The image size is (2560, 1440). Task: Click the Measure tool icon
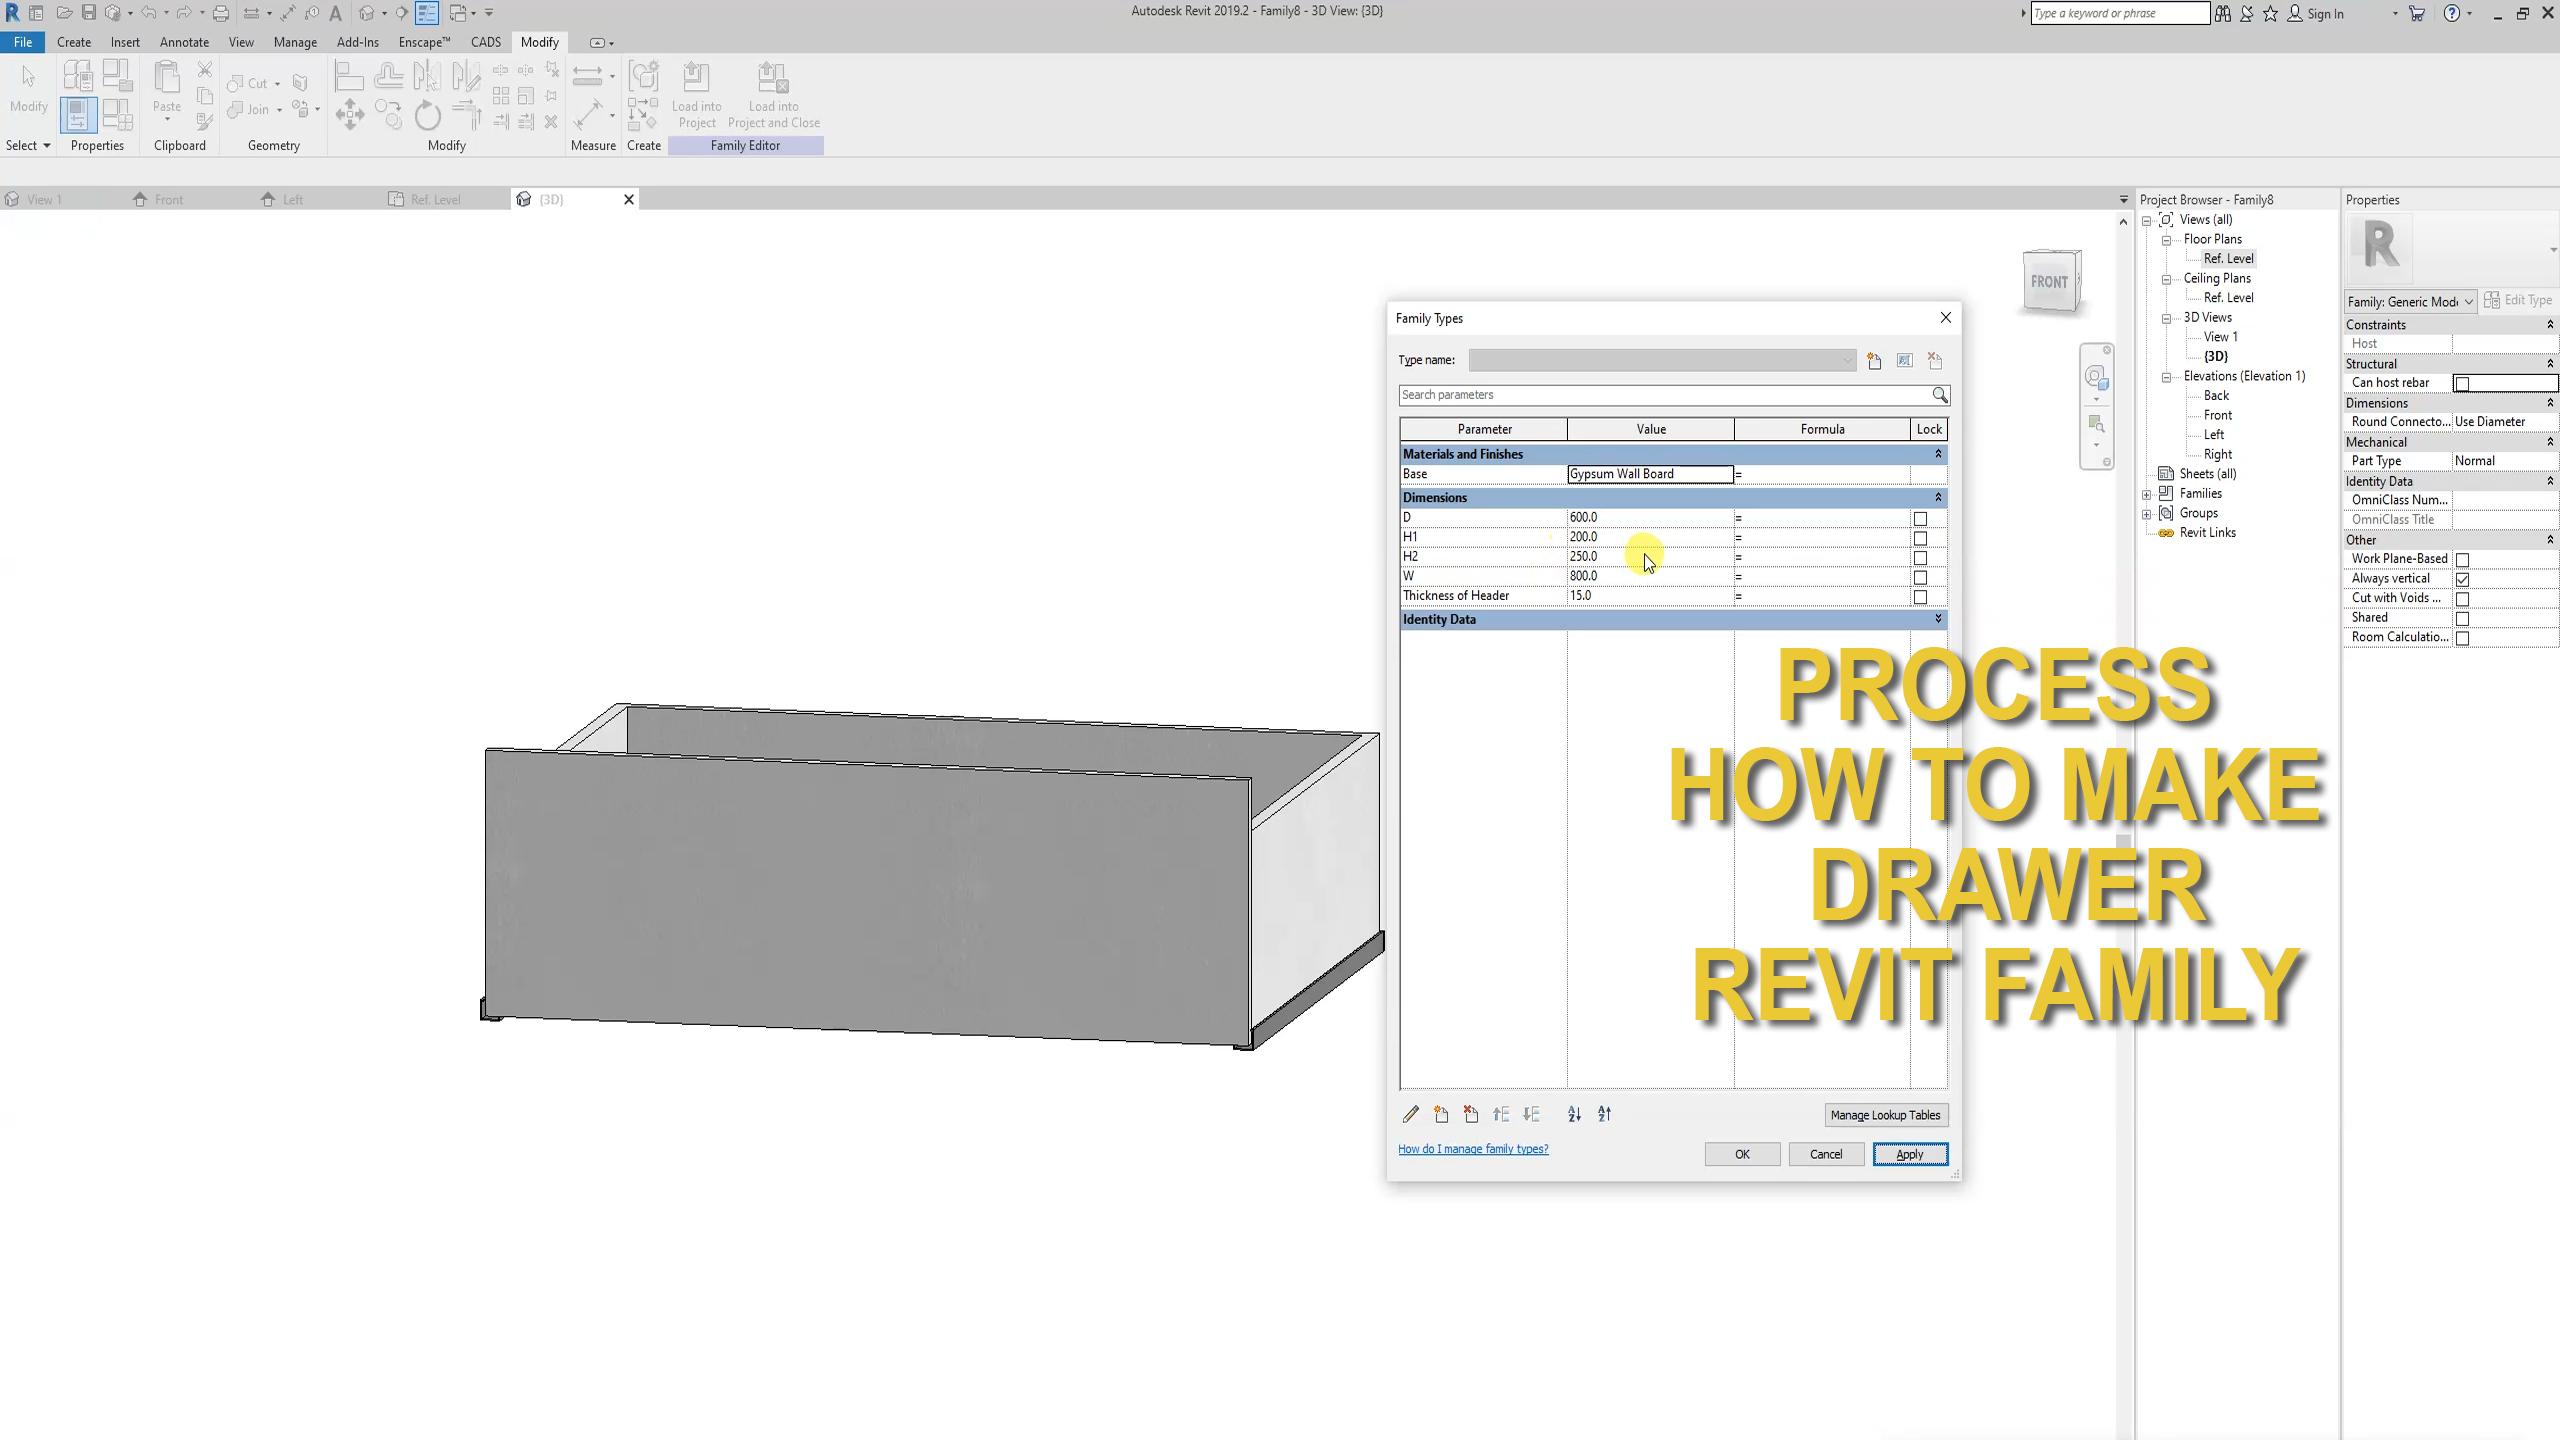pos(589,115)
